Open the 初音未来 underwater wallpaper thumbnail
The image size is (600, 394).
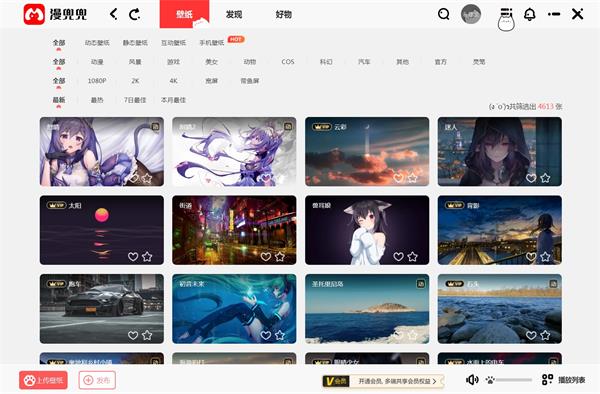(234, 309)
